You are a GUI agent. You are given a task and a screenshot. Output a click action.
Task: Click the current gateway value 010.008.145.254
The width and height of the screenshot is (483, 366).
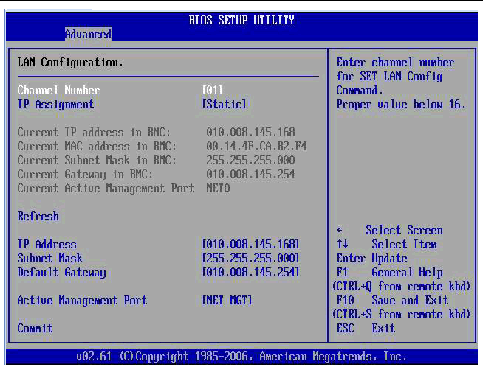251,174
